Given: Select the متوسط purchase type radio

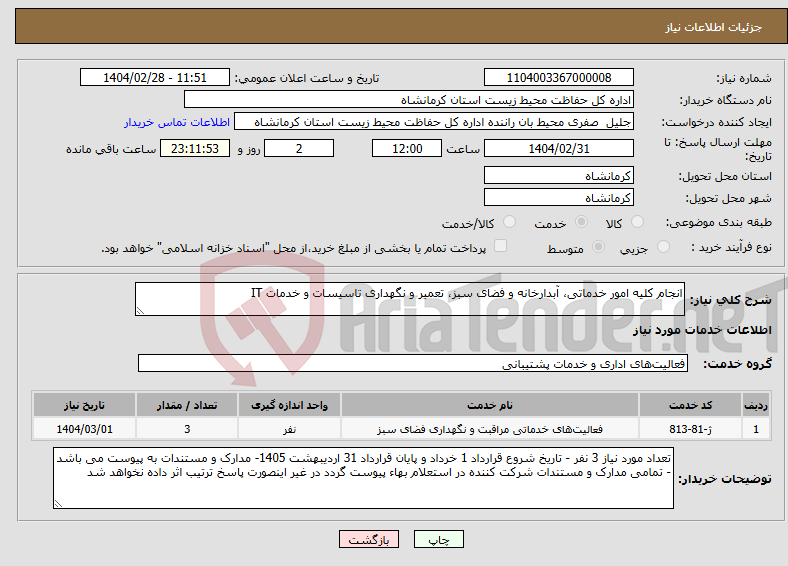Looking at the screenshot, I should (598, 246).
